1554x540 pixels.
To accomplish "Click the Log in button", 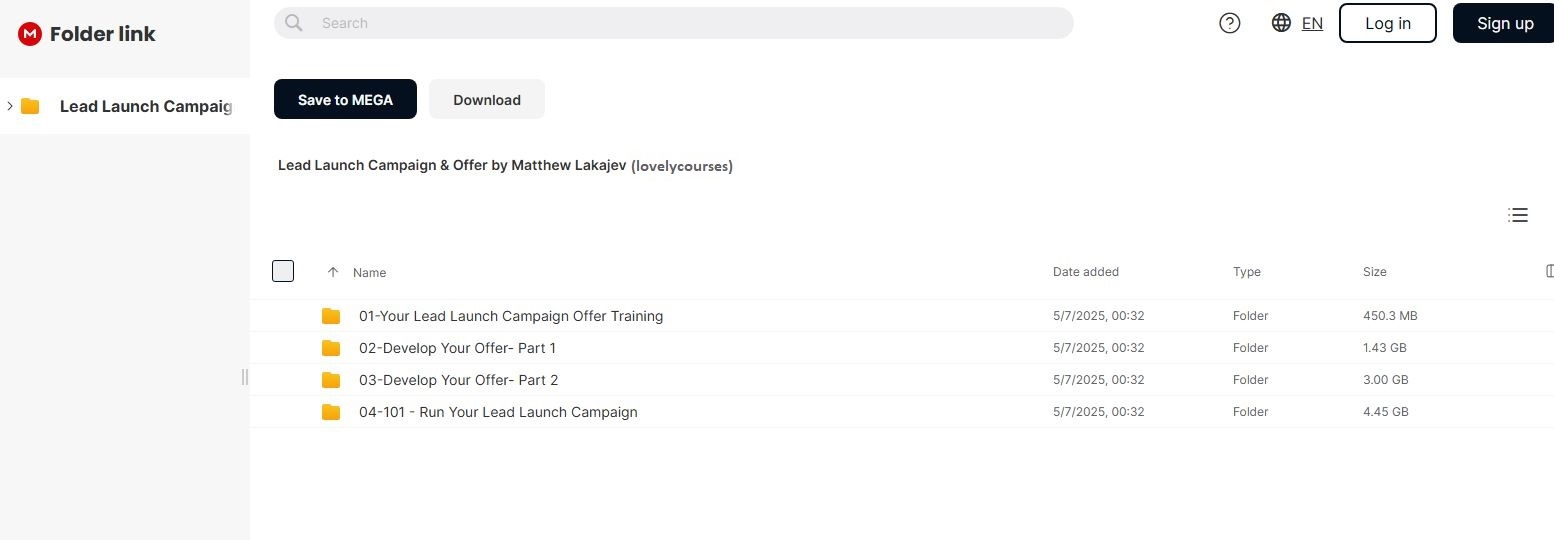I will coord(1387,23).
